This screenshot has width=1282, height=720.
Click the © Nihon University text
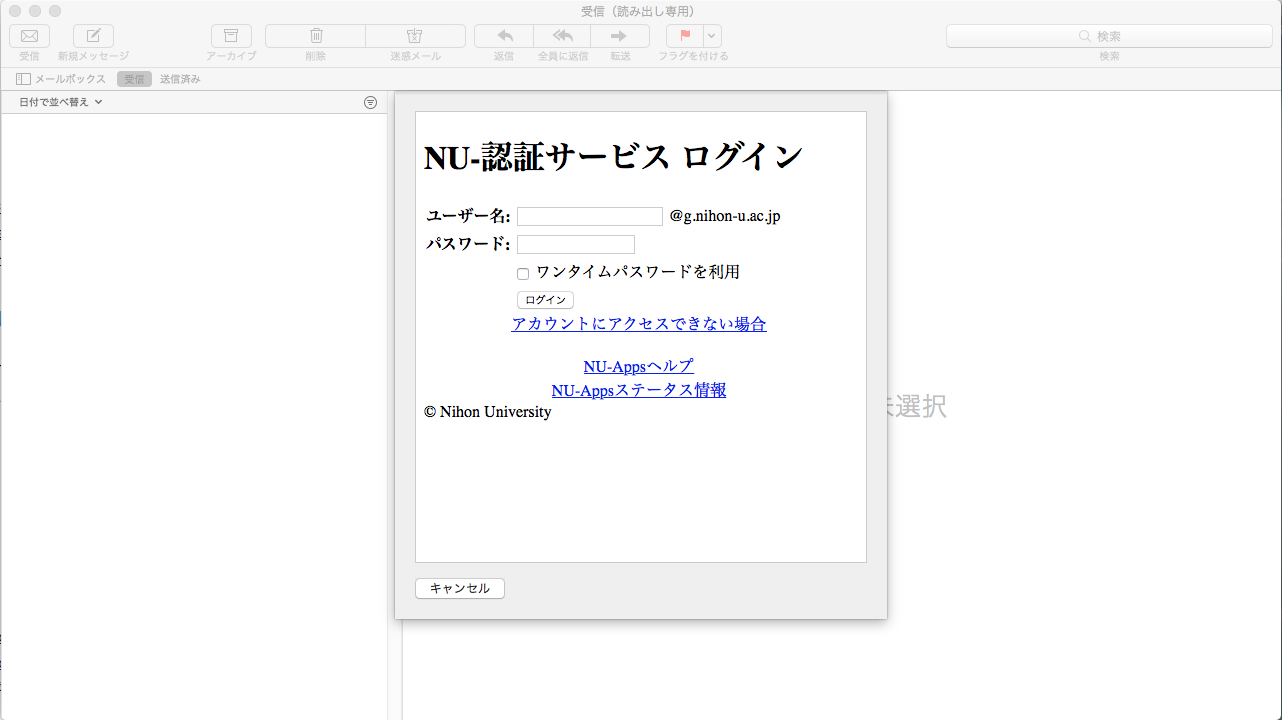(x=488, y=412)
